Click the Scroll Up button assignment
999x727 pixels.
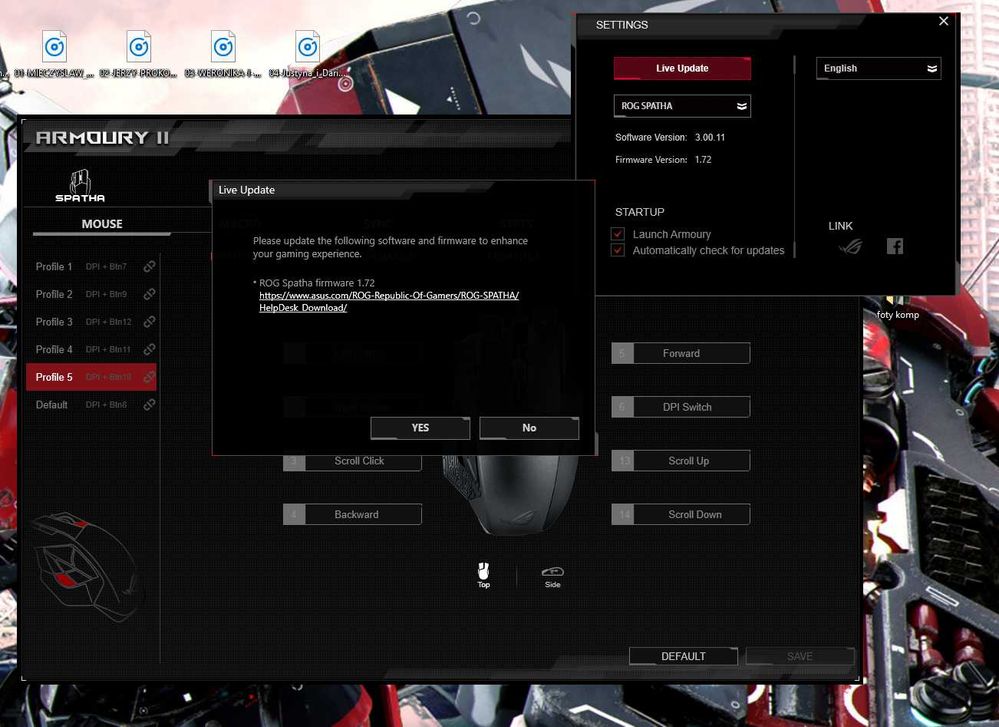tap(680, 461)
